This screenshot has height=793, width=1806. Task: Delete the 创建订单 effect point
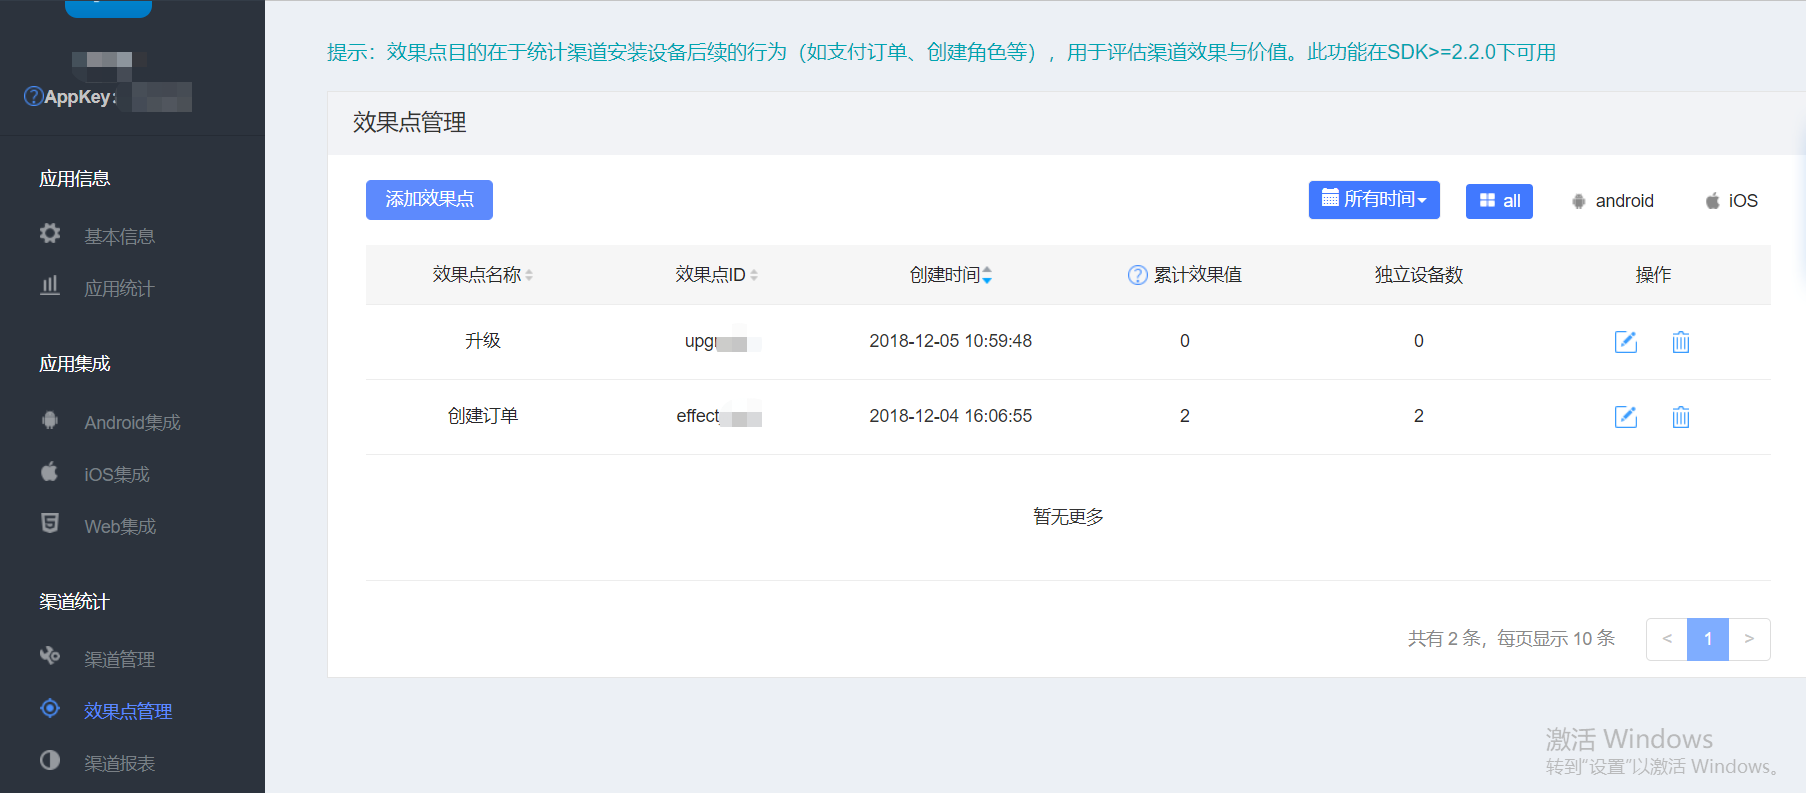click(x=1681, y=417)
